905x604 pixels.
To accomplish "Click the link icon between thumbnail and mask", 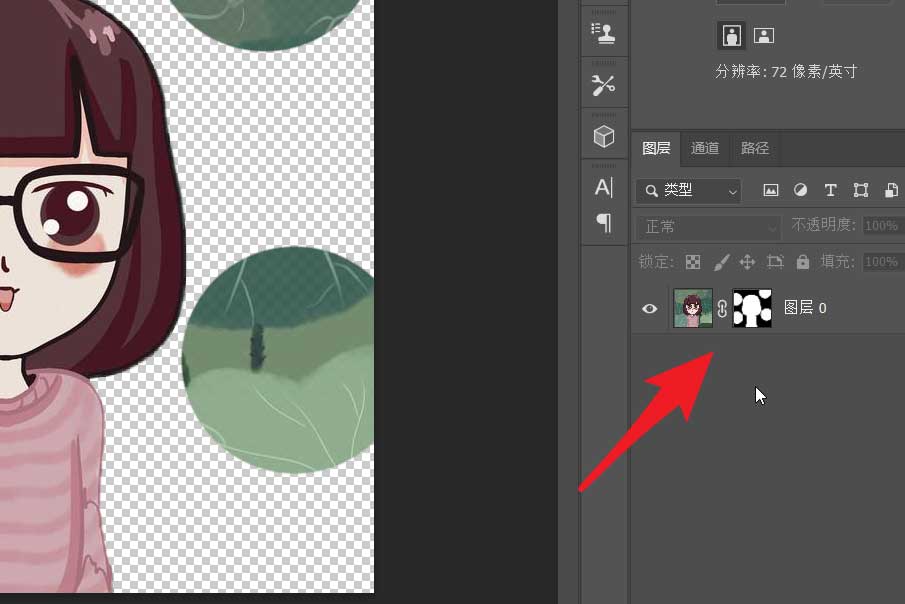I will 722,308.
